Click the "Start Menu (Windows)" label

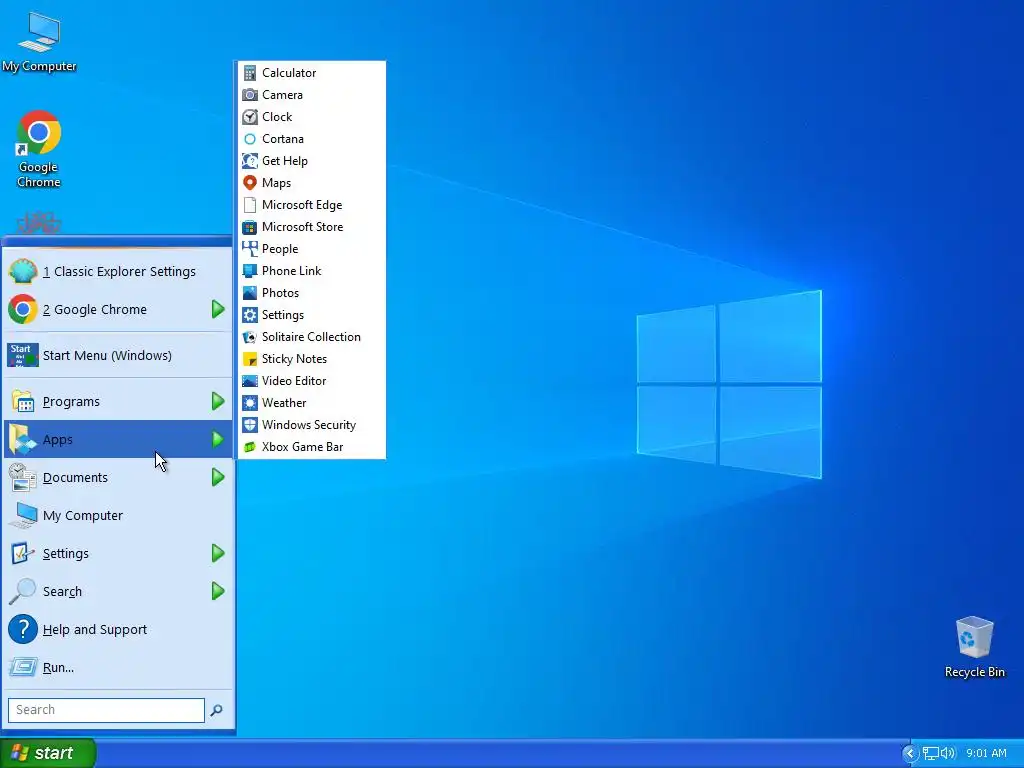click(x=107, y=355)
